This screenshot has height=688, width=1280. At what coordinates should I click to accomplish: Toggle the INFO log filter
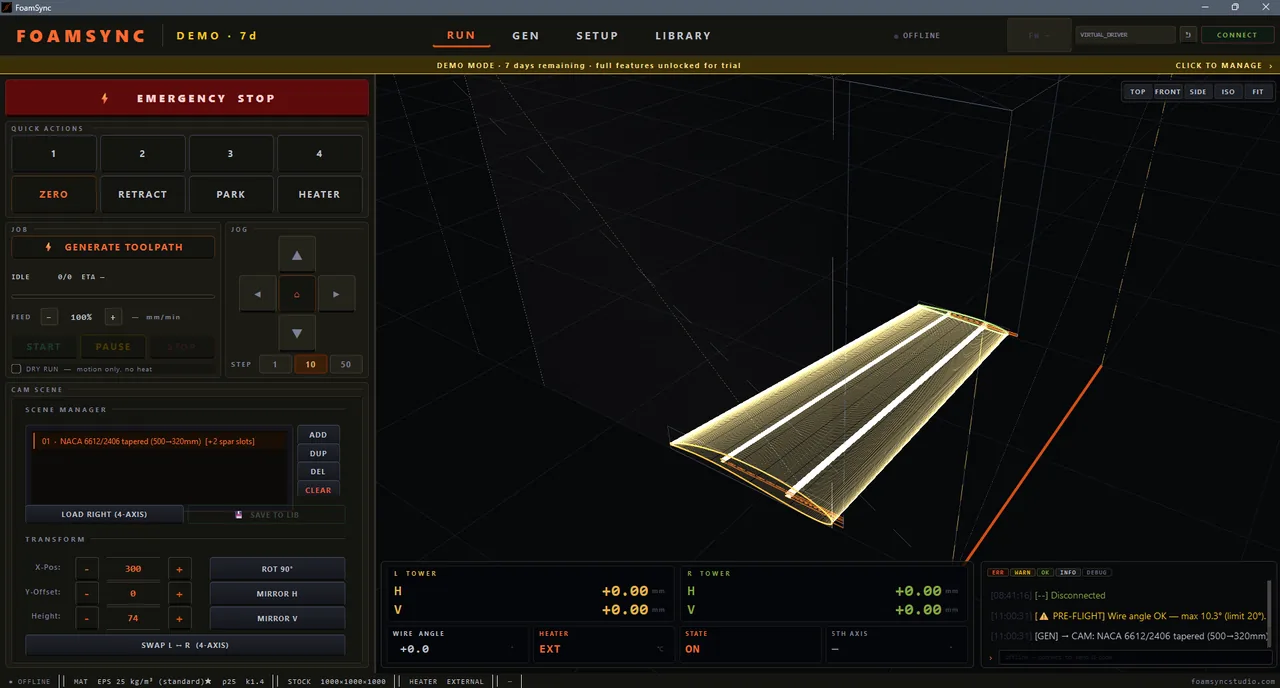pyautogui.click(x=1068, y=573)
